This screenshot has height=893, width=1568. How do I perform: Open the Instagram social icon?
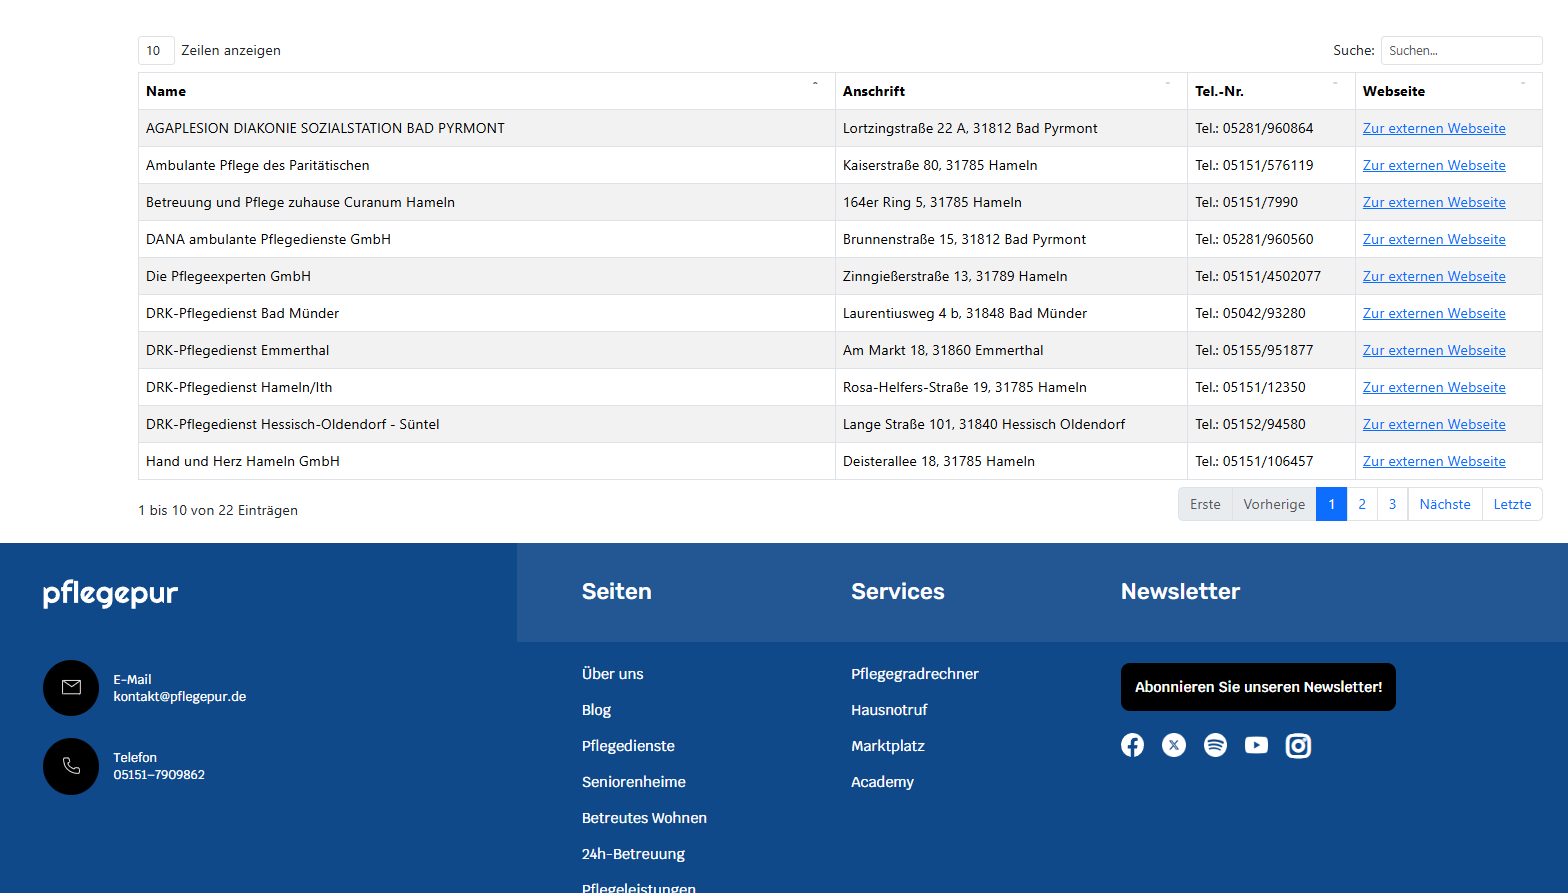[x=1298, y=746]
